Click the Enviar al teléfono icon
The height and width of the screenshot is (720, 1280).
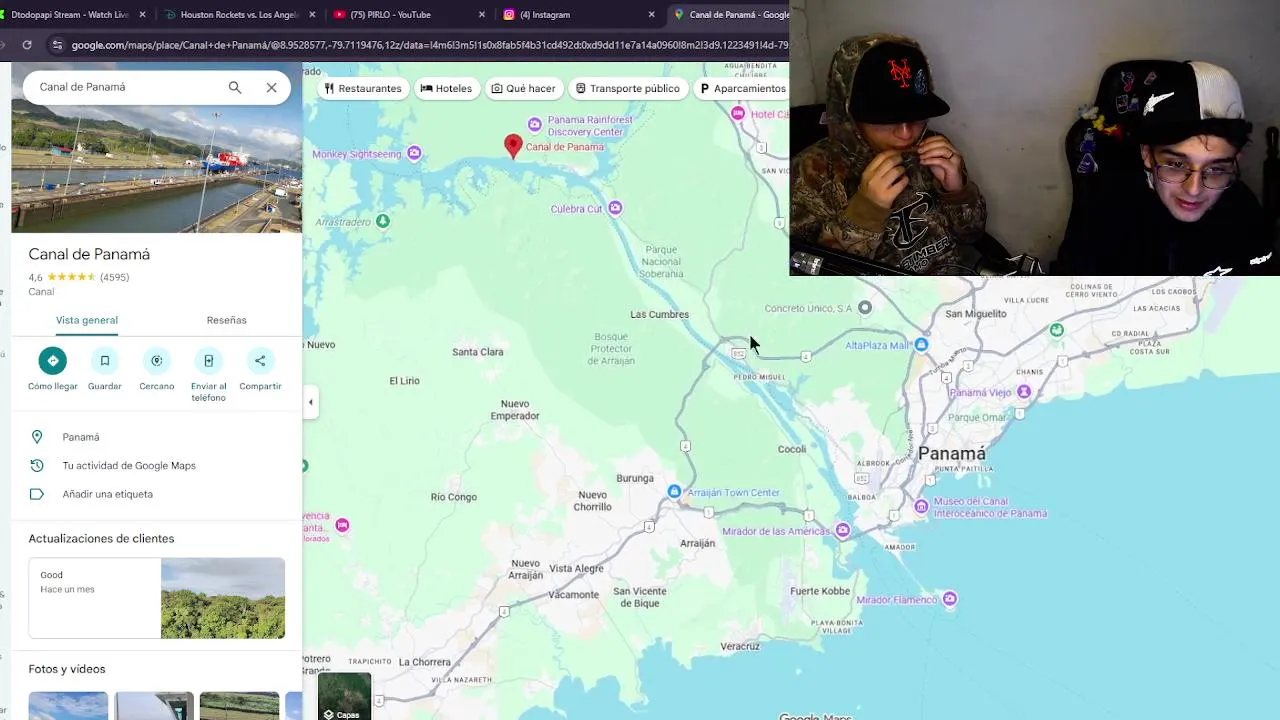208,361
